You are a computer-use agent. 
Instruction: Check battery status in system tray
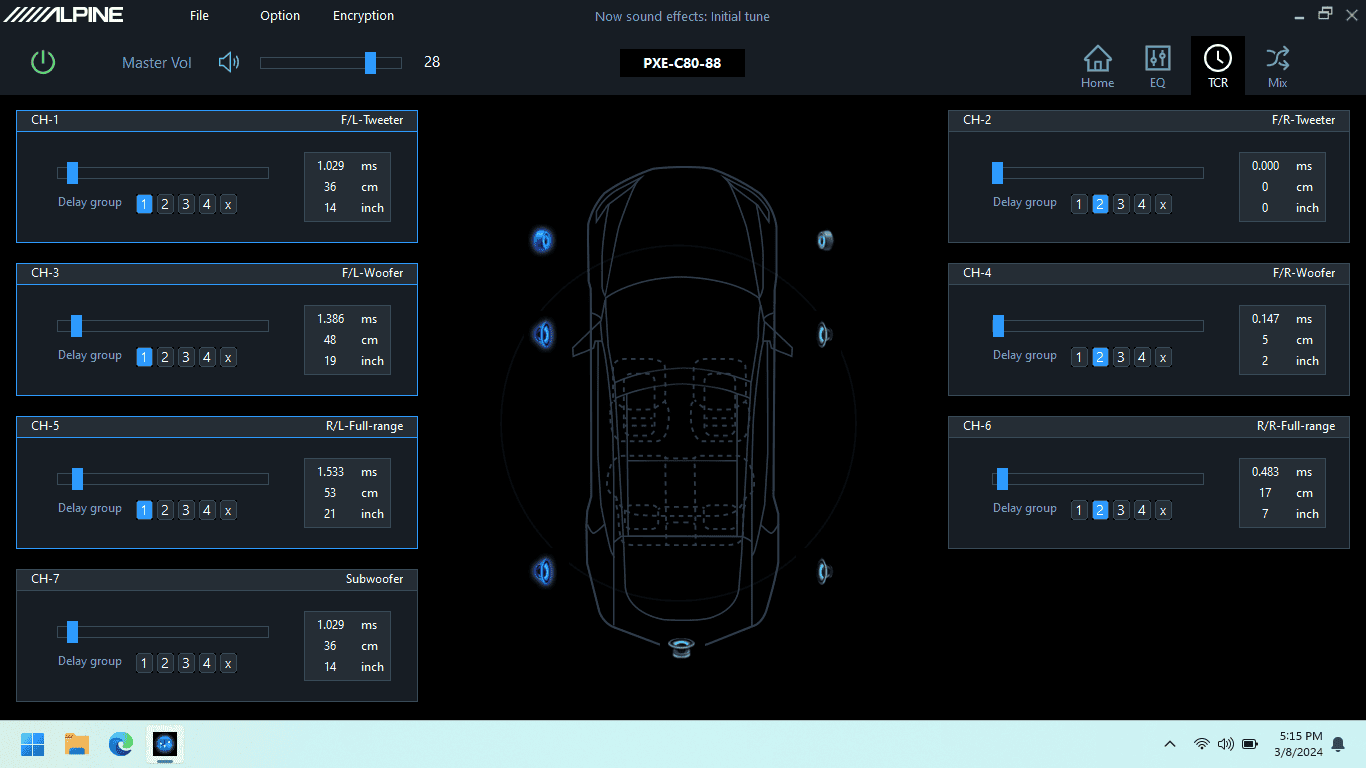tap(1249, 744)
